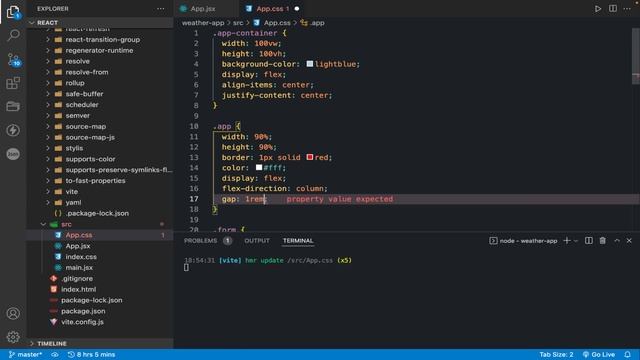The height and width of the screenshot is (360, 640).
Task: Expand the supports-color folder
Action: point(48,159)
